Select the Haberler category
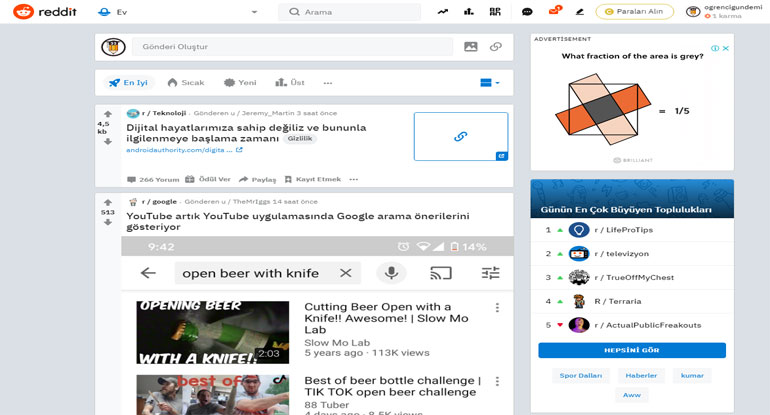 (641, 376)
